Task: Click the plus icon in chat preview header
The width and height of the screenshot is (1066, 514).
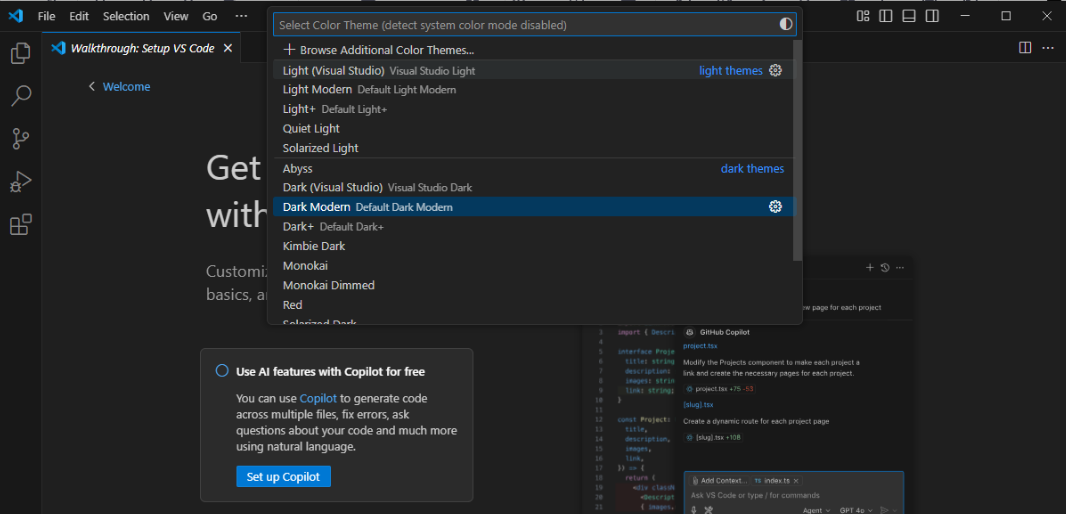Action: (x=870, y=268)
